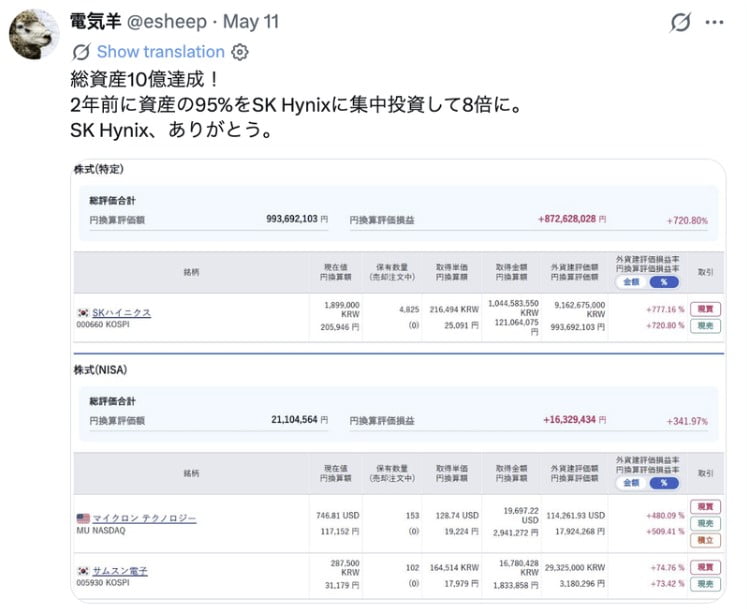This screenshot has width=747, height=609.
Task: Click Show translation
Action: pos(161,52)
